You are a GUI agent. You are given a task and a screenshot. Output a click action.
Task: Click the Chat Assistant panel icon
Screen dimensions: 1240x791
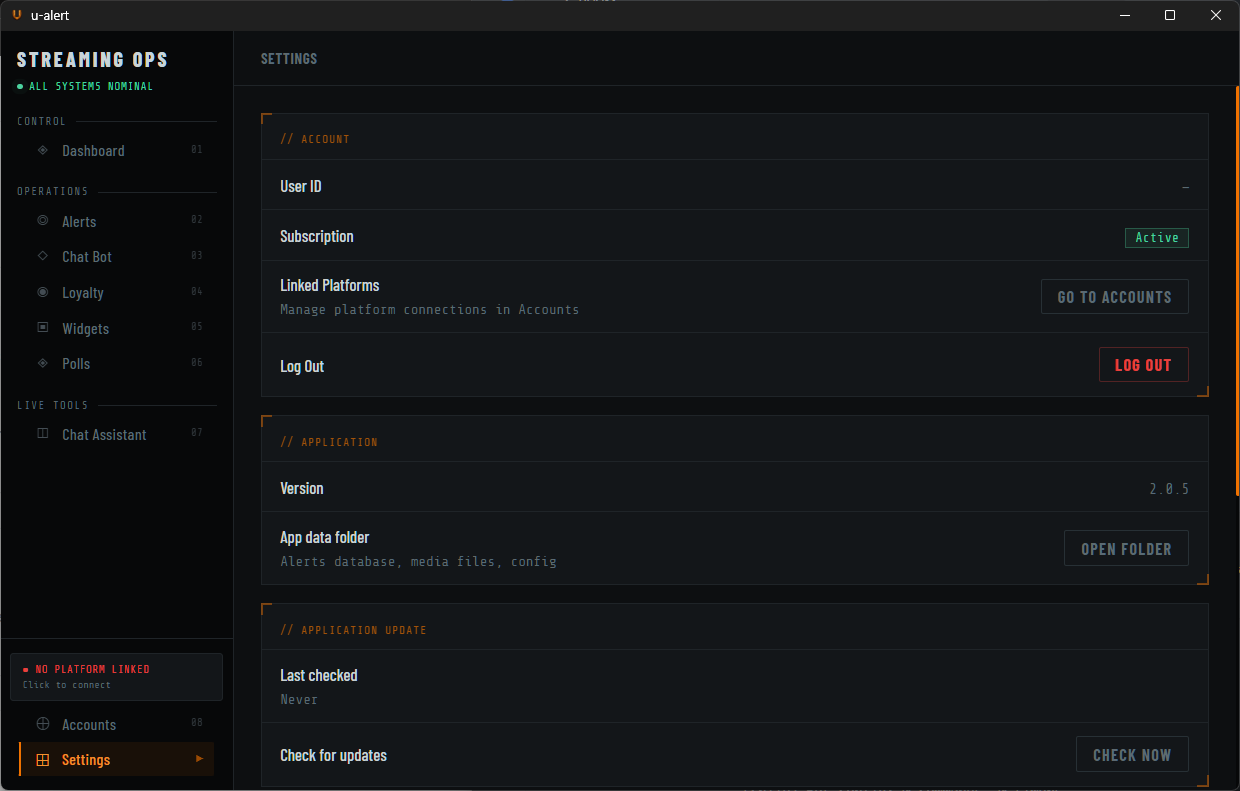click(x=42, y=434)
